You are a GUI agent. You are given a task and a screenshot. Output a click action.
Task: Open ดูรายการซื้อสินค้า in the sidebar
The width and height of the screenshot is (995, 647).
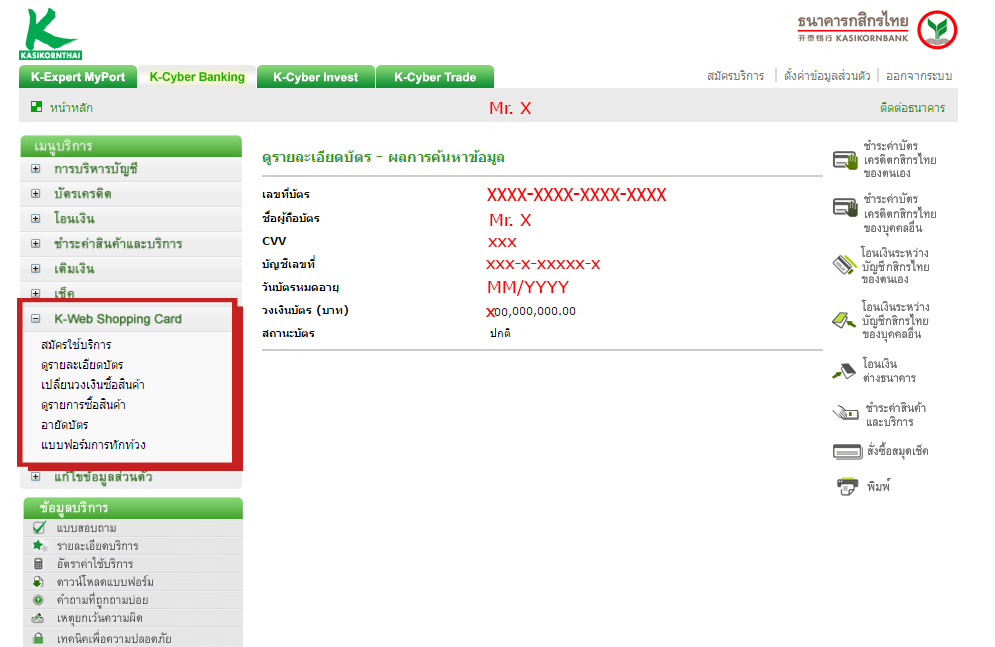(83, 405)
